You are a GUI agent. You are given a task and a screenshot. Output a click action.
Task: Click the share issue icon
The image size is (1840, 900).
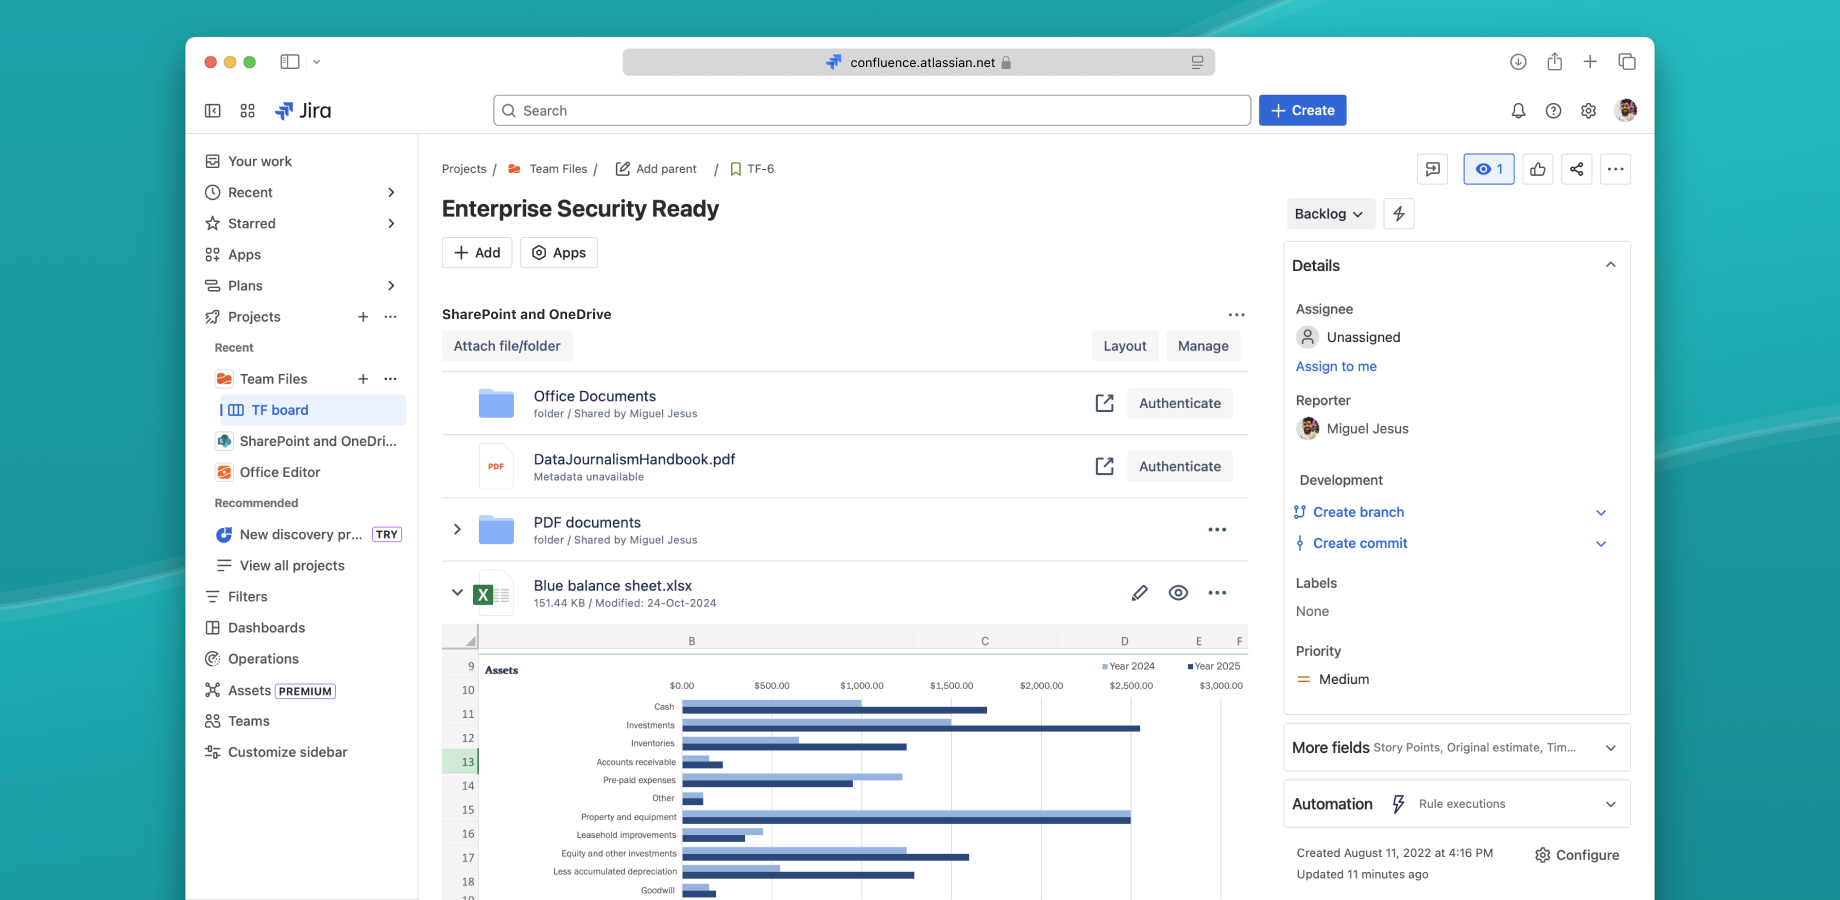[x=1577, y=169]
